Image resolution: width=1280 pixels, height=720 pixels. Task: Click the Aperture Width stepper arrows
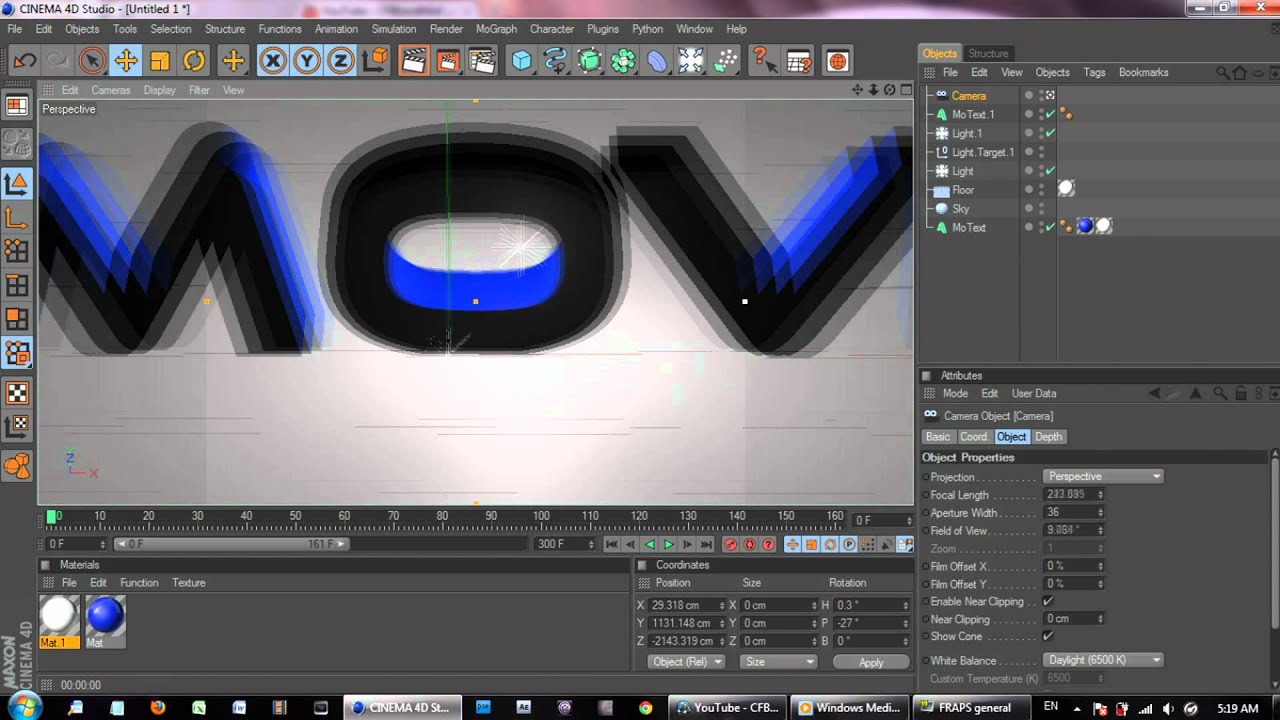pyautogui.click(x=1100, y=513)
